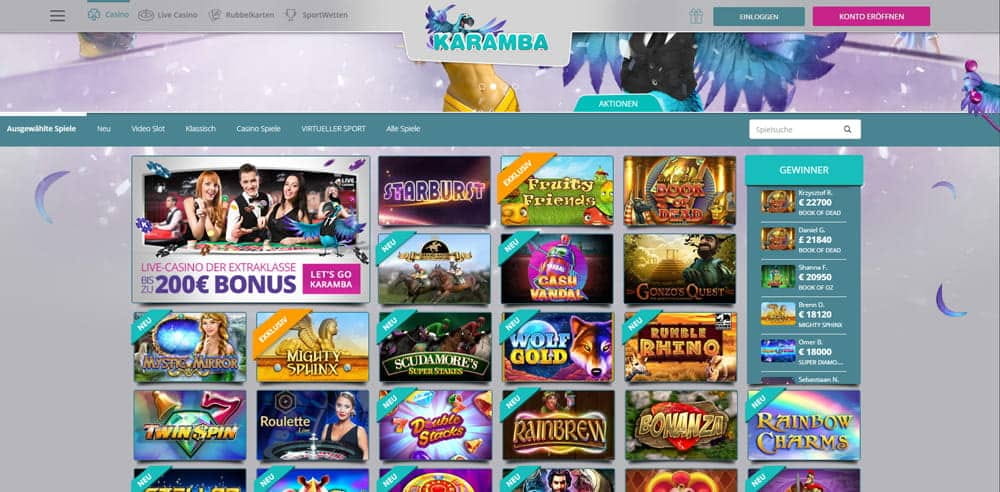Viewport: 1000px width, 492px height.
Task: Select Rubbelkarten scratch card icon link
Action: tap(241, 15)
